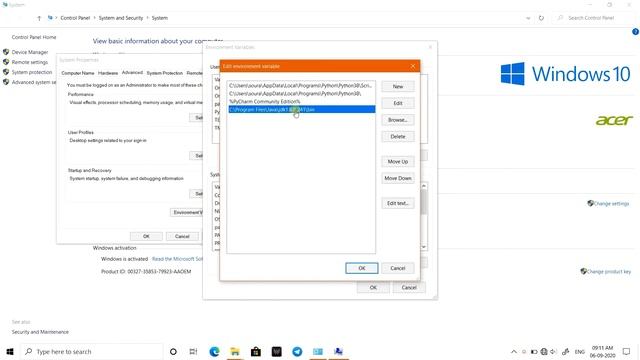
Task: Open network icon in system tray
Action: (544, 351)
